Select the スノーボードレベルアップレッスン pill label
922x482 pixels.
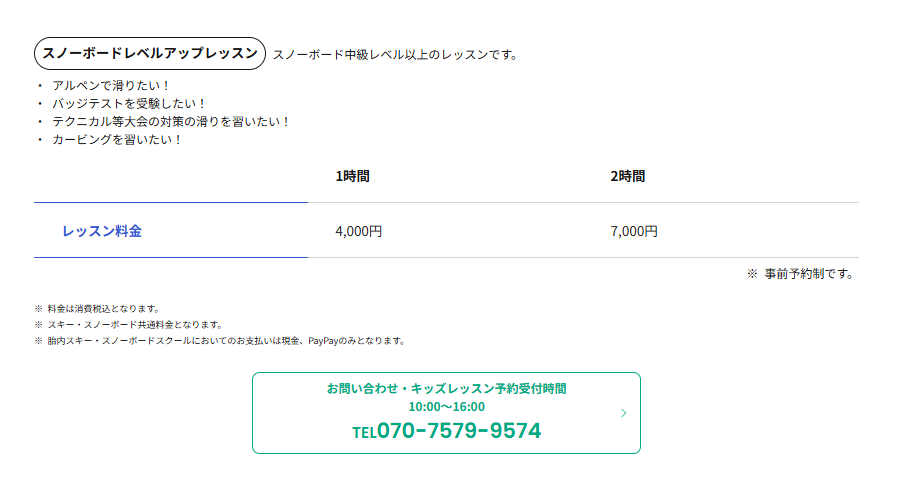150,53
